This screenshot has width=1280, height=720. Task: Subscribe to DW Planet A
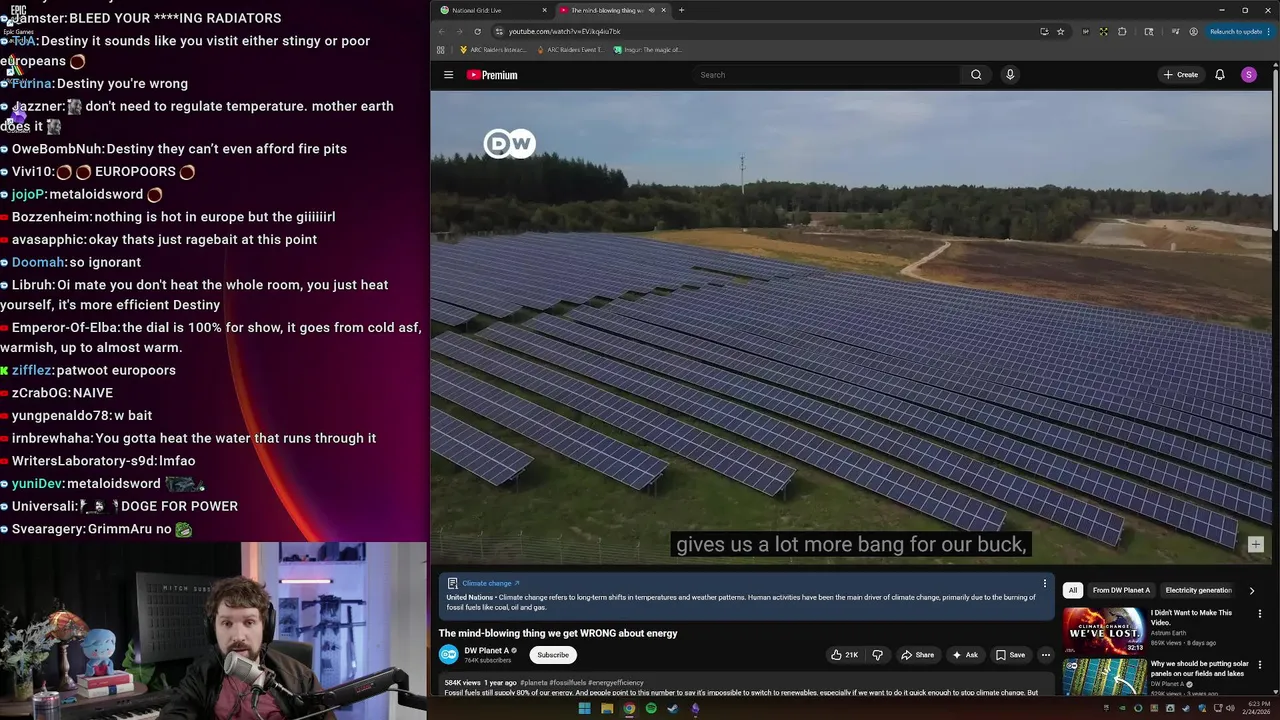(553, 655)
